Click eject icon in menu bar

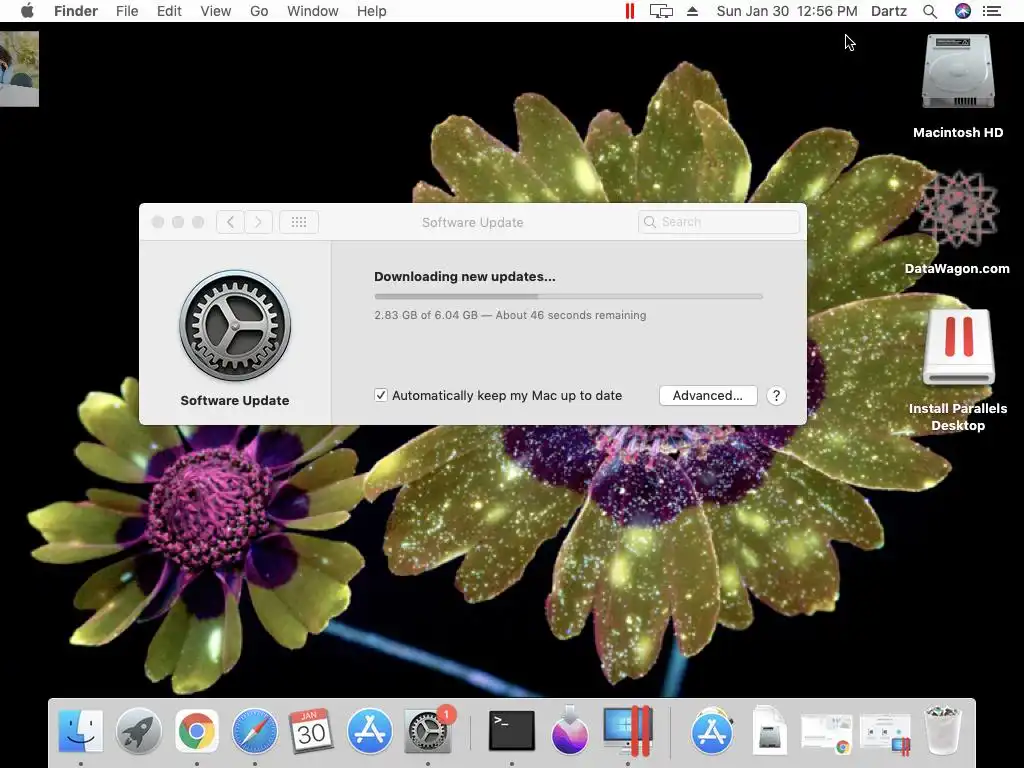pos(692,11)
